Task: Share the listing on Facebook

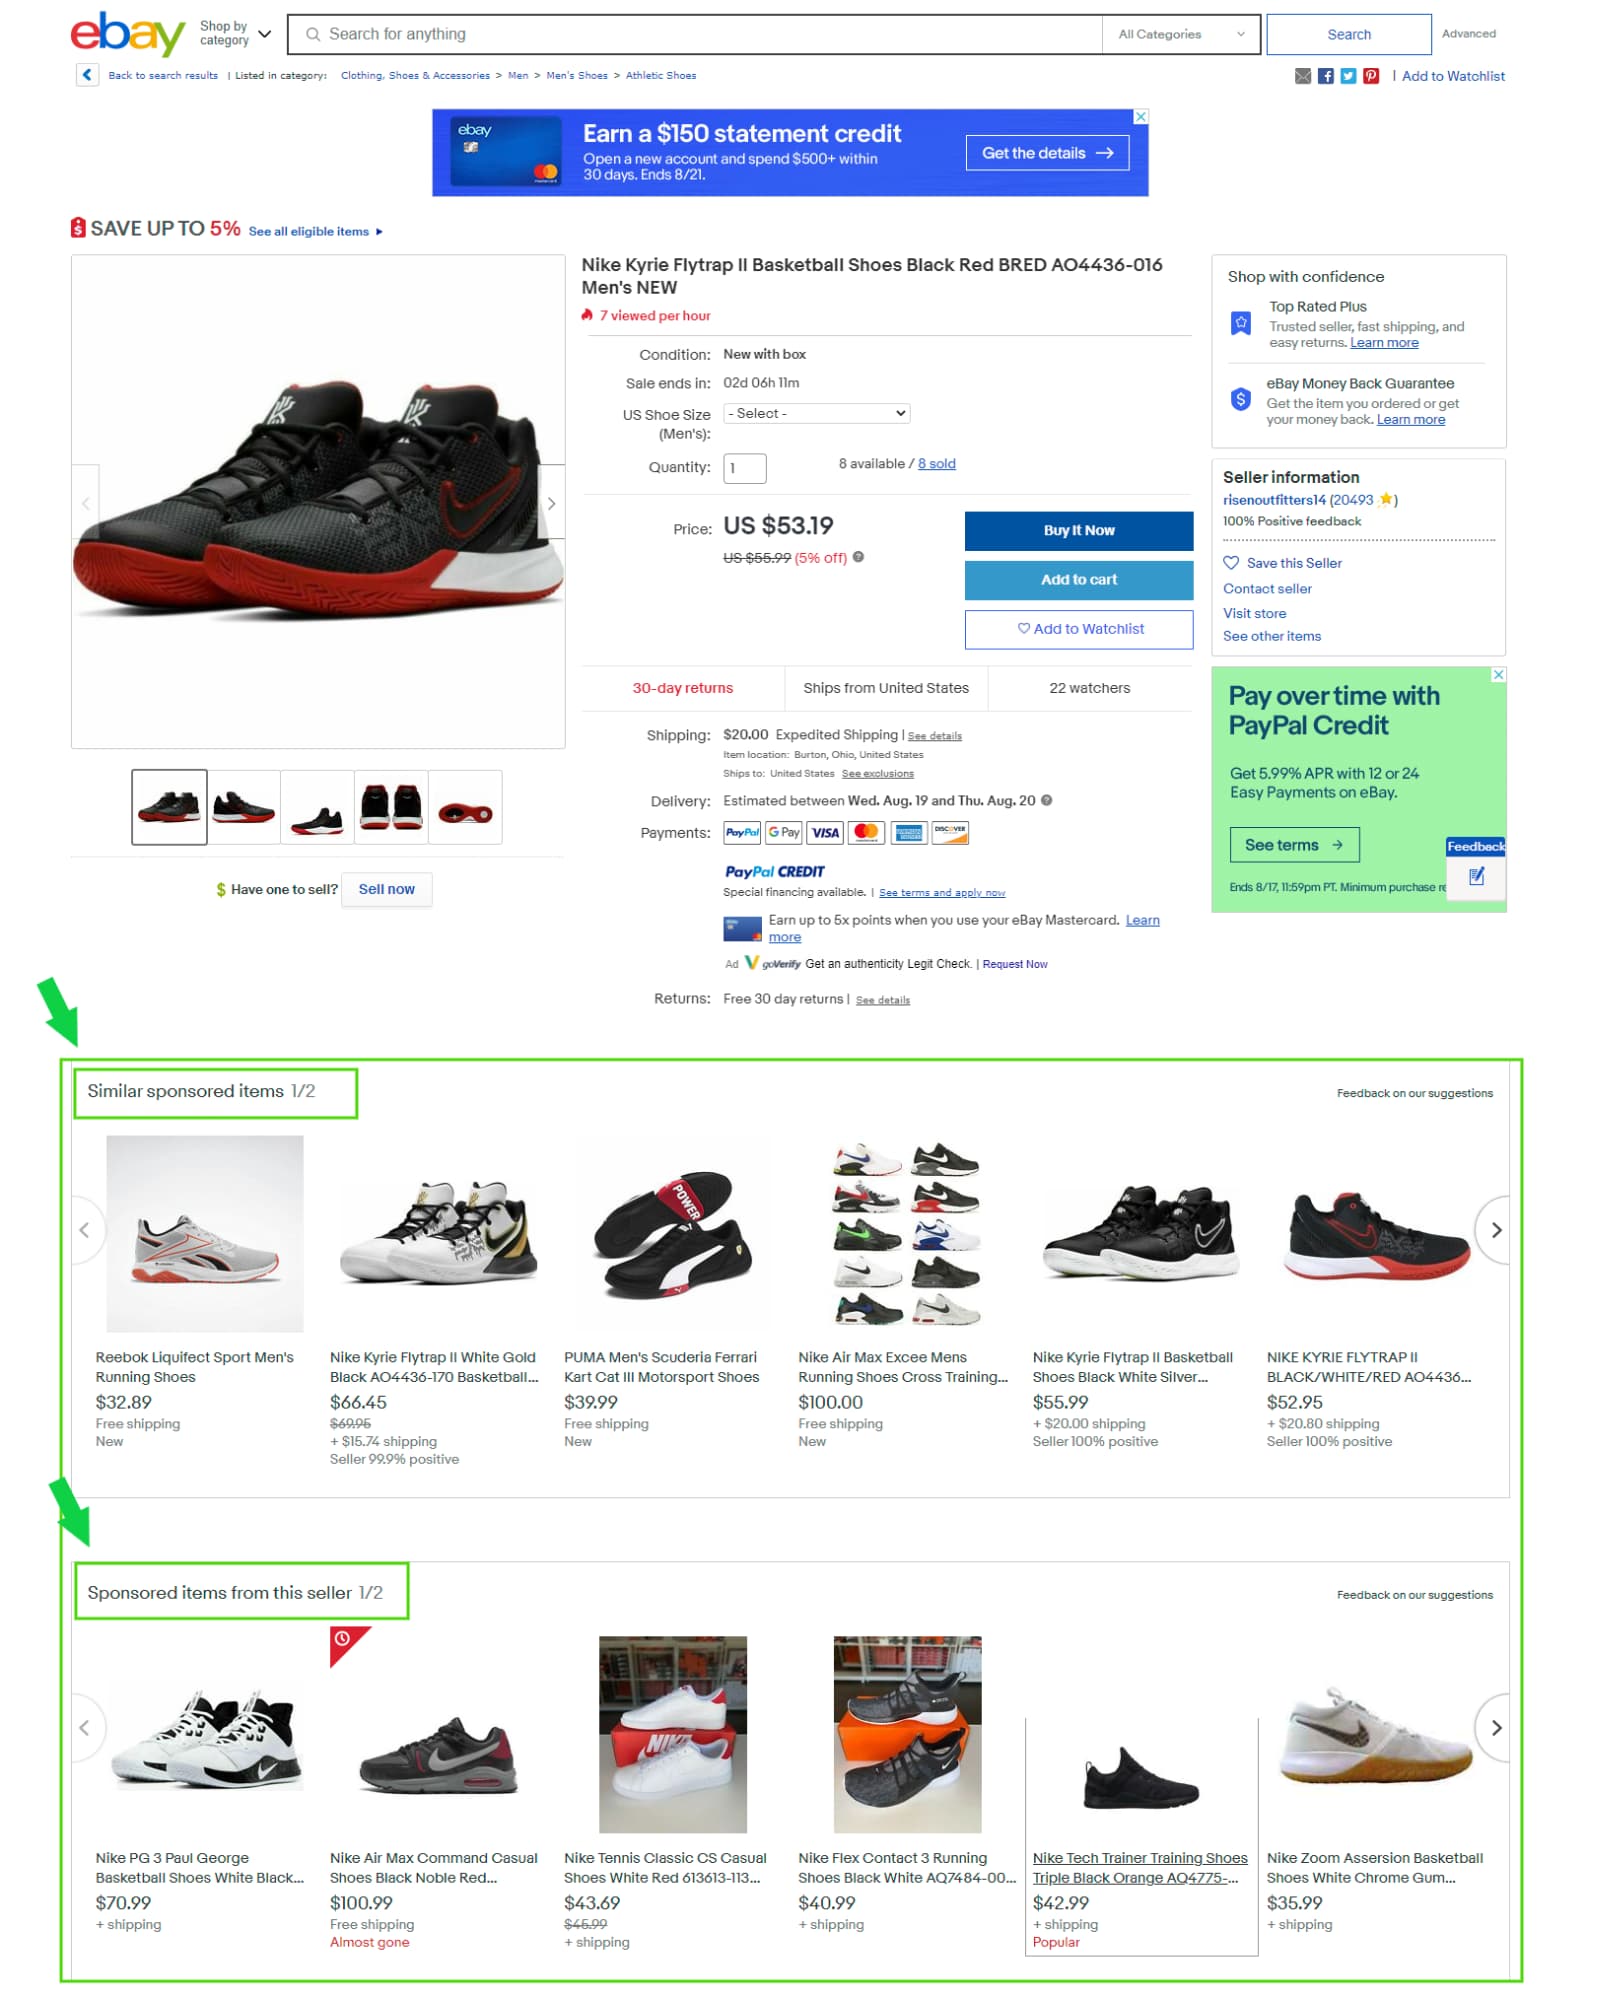Action: tap(1325, 76)
